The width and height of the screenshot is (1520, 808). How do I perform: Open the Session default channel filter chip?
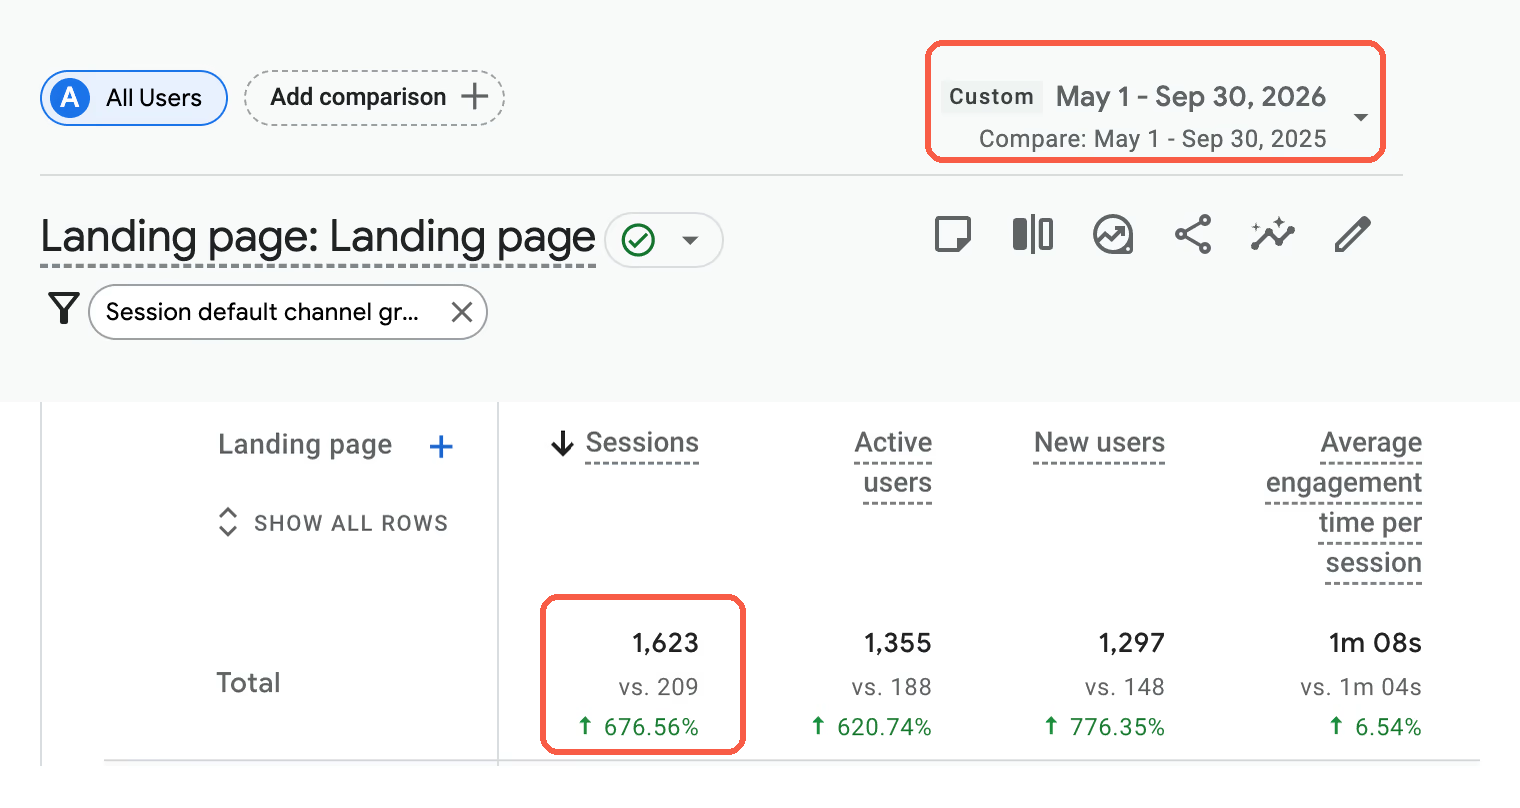tap(288, 312)
